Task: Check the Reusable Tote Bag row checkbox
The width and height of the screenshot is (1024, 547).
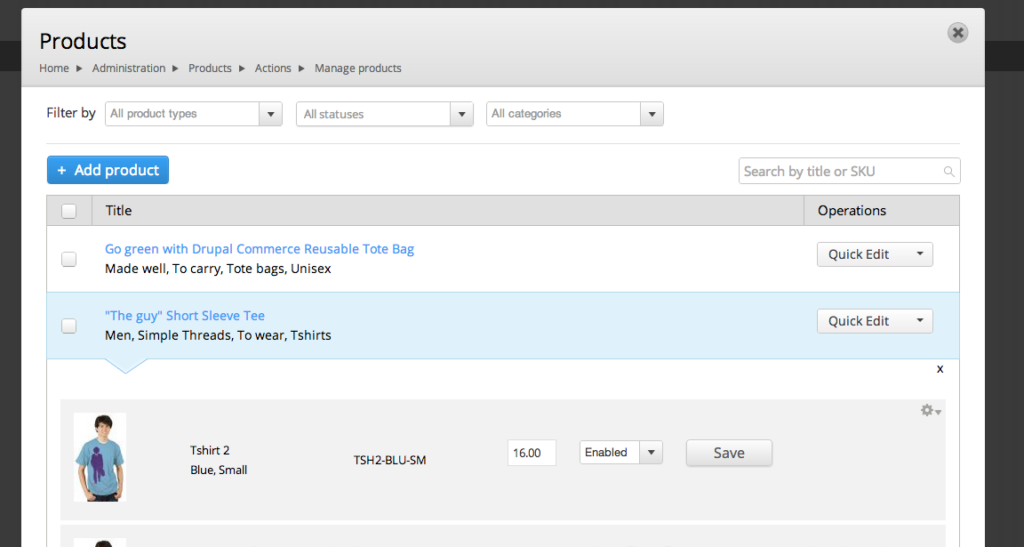Action: [x=69, y=259]
